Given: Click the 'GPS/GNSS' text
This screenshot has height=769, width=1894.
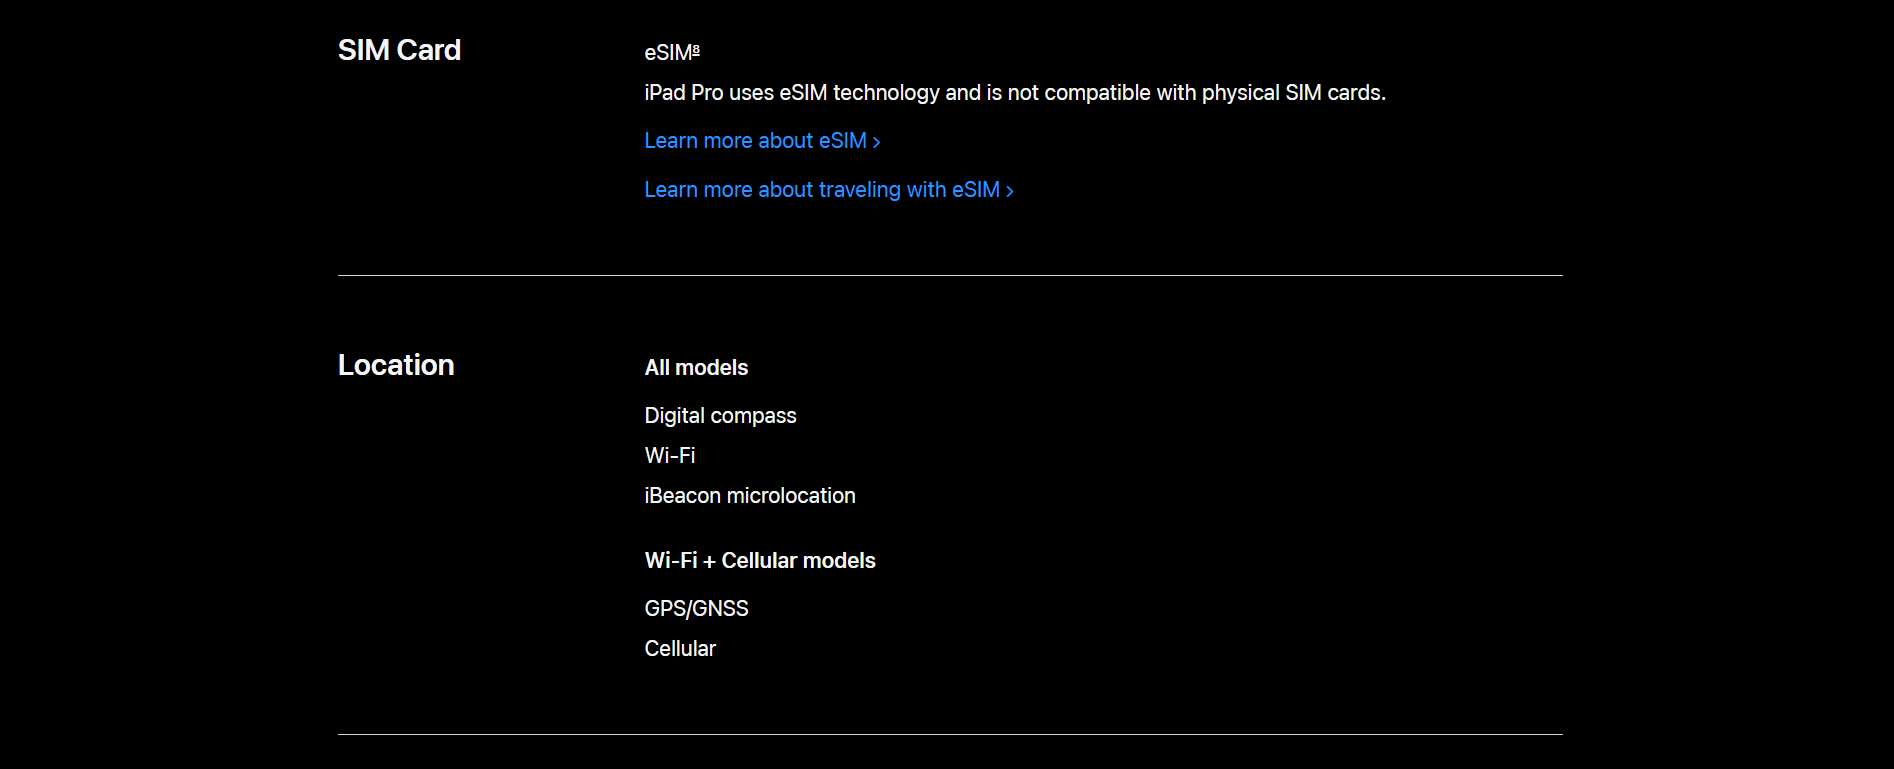Looking at the screenshot, I should coord(696,609).
